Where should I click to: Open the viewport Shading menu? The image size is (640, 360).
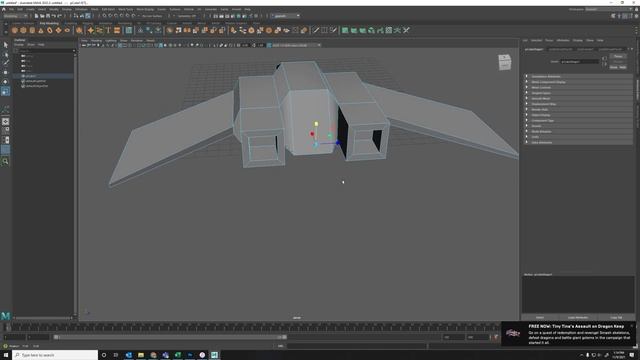point(96,40)
